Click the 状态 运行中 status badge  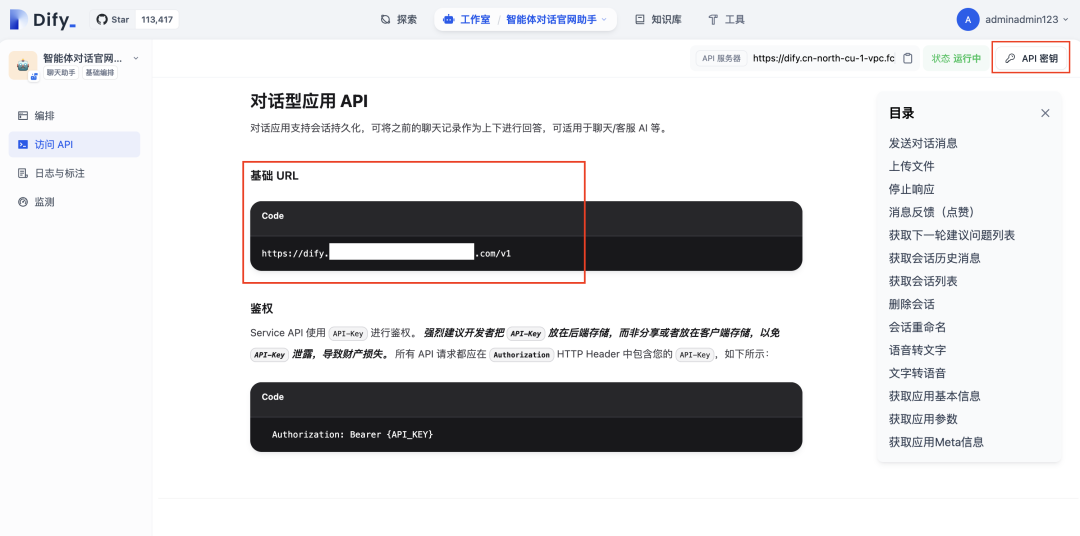(x=956, y=59)
